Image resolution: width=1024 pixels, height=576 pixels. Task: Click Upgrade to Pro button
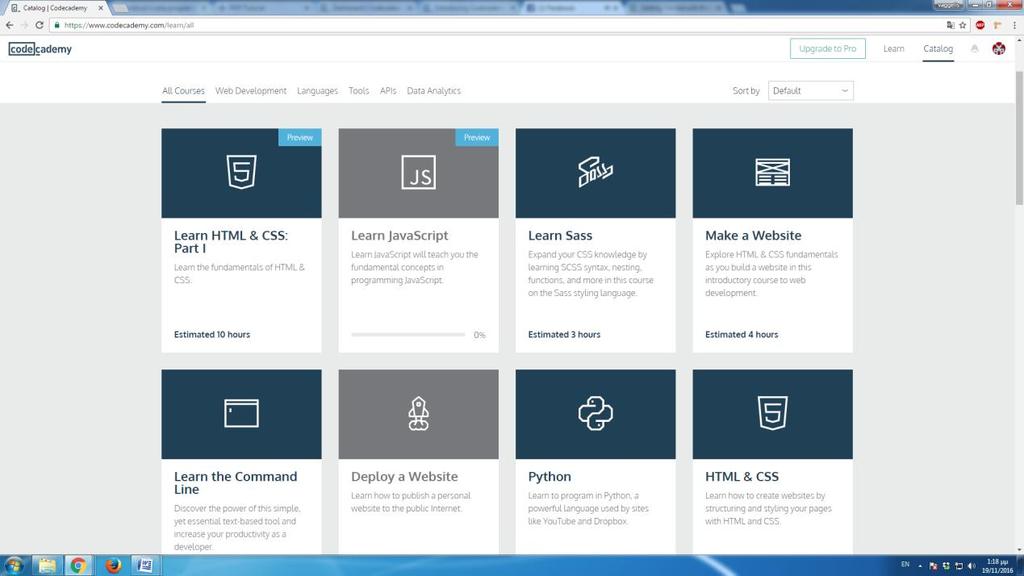827,48
